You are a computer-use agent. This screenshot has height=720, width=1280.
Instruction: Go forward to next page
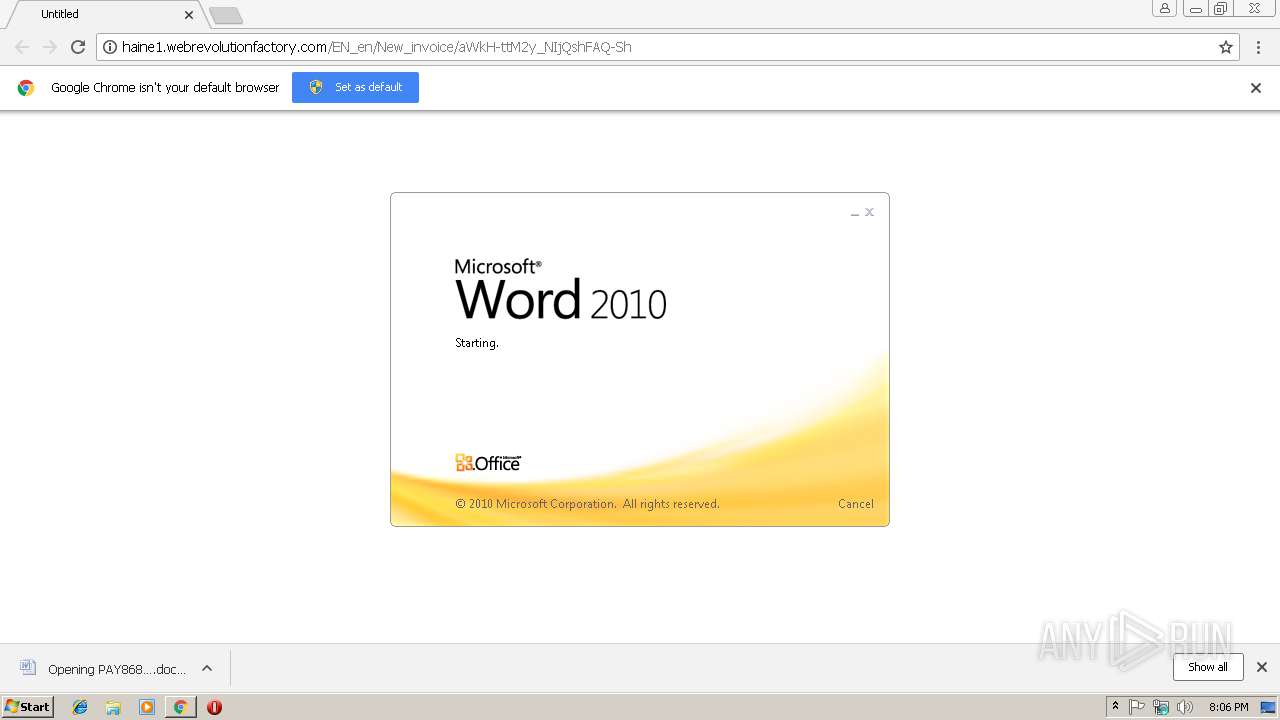50,47
